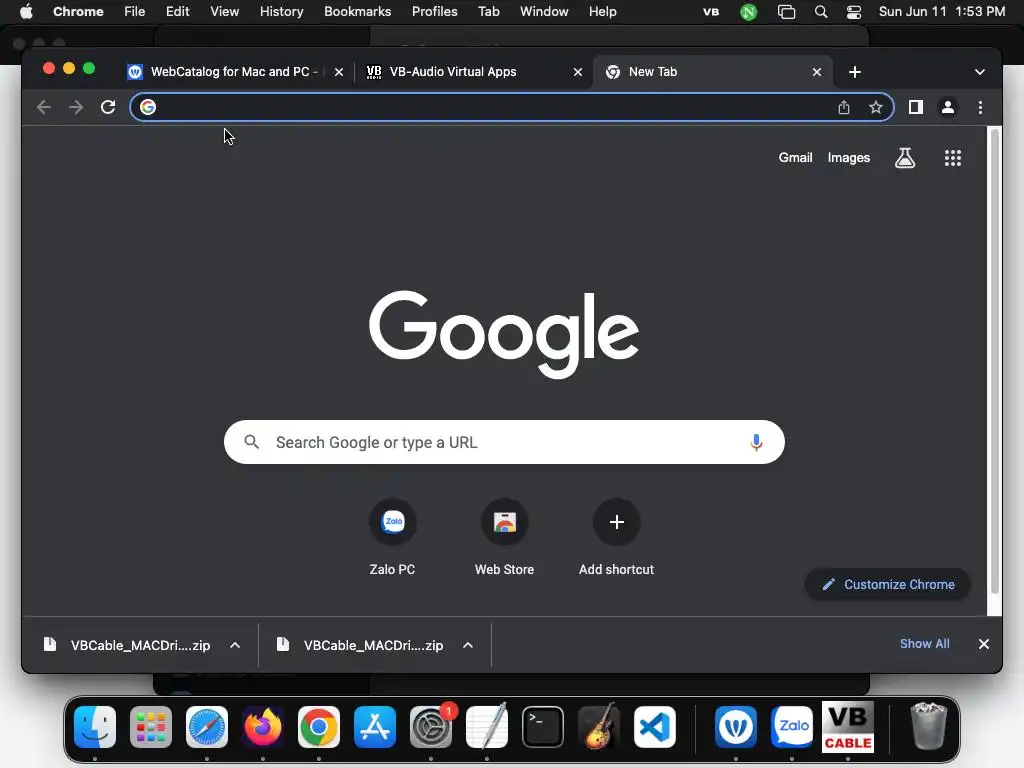Open the Window menu
Image resolution: width=1024 pixels, height=768 pixels.
click(544, 12)
